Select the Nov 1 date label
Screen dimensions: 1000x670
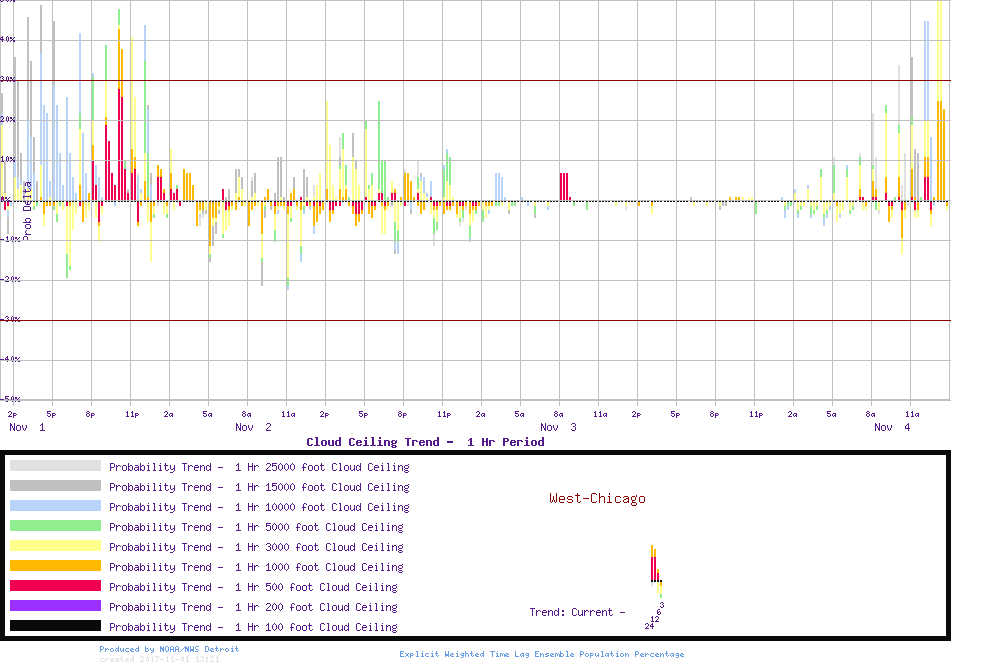(27, 427)
